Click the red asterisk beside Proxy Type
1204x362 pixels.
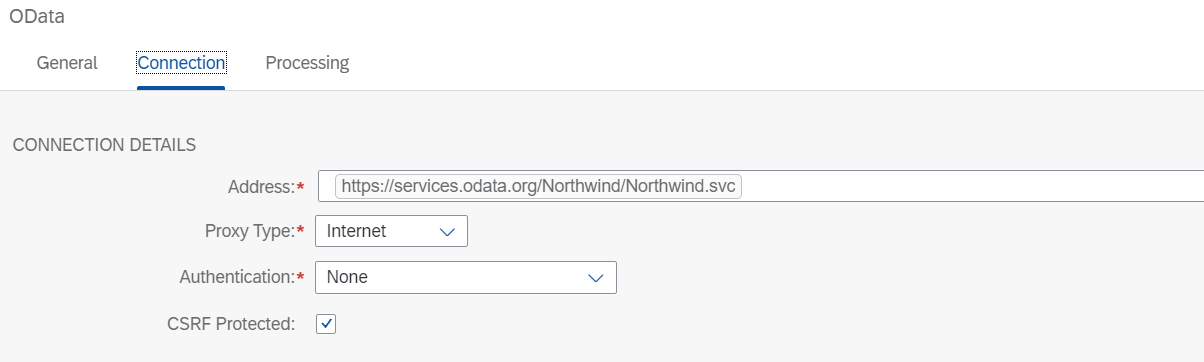300,230
